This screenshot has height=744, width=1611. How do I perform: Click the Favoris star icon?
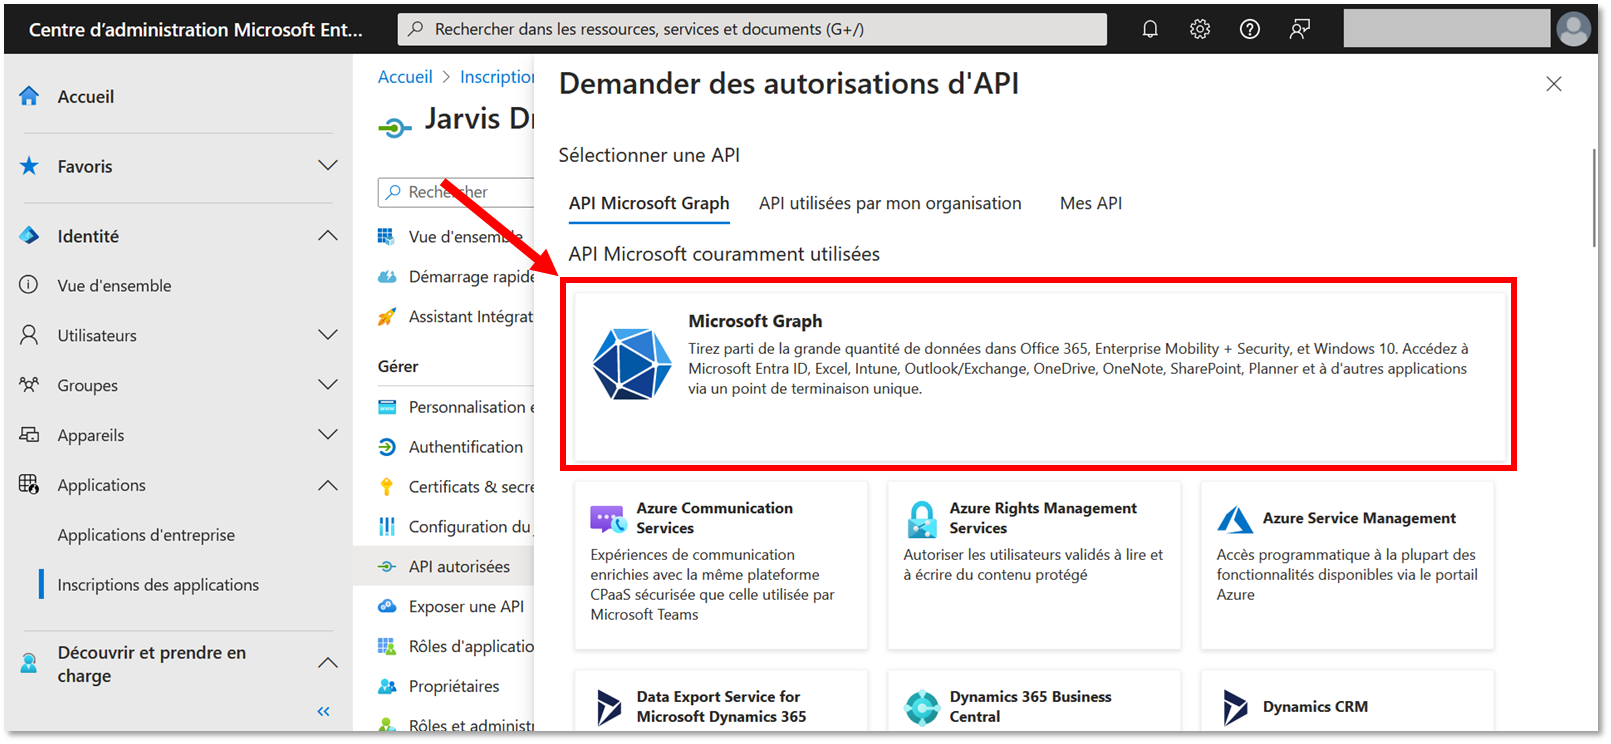(x=29, y=166)
